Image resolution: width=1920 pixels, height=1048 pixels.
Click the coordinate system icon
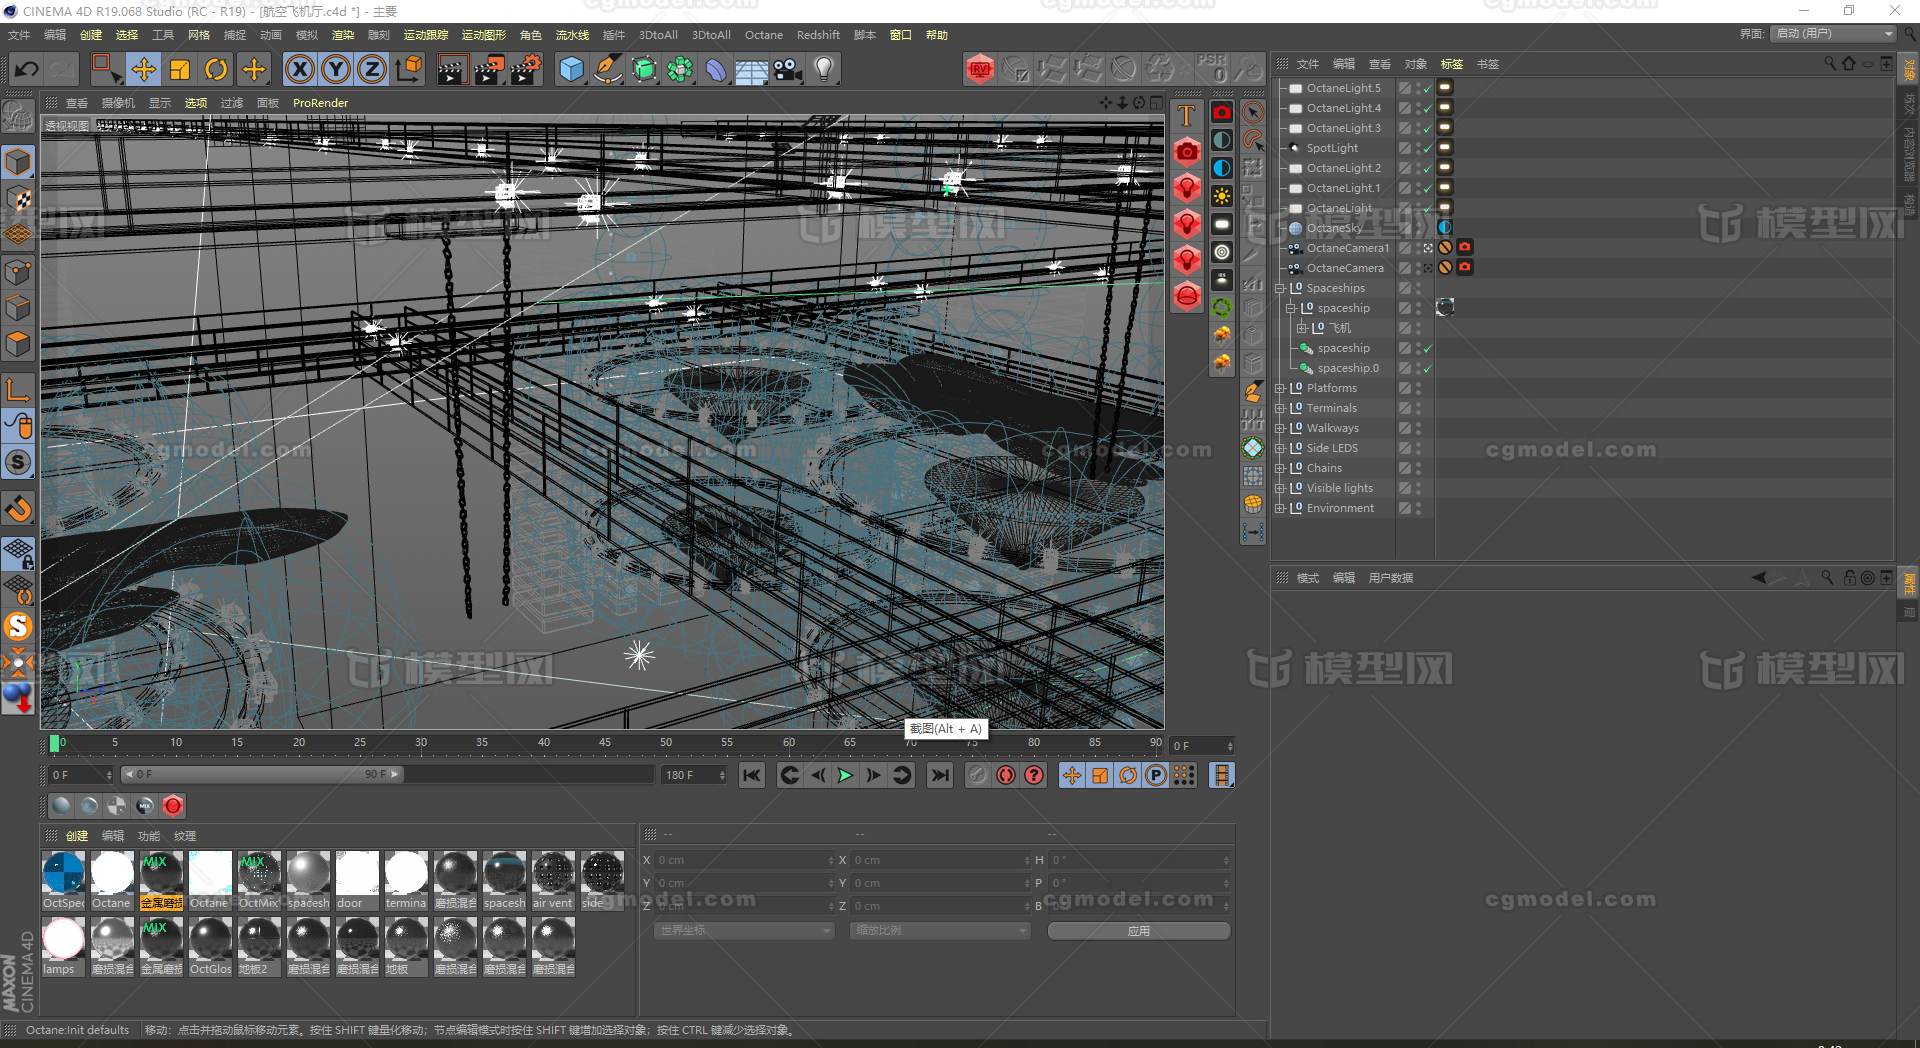[409, 69]
